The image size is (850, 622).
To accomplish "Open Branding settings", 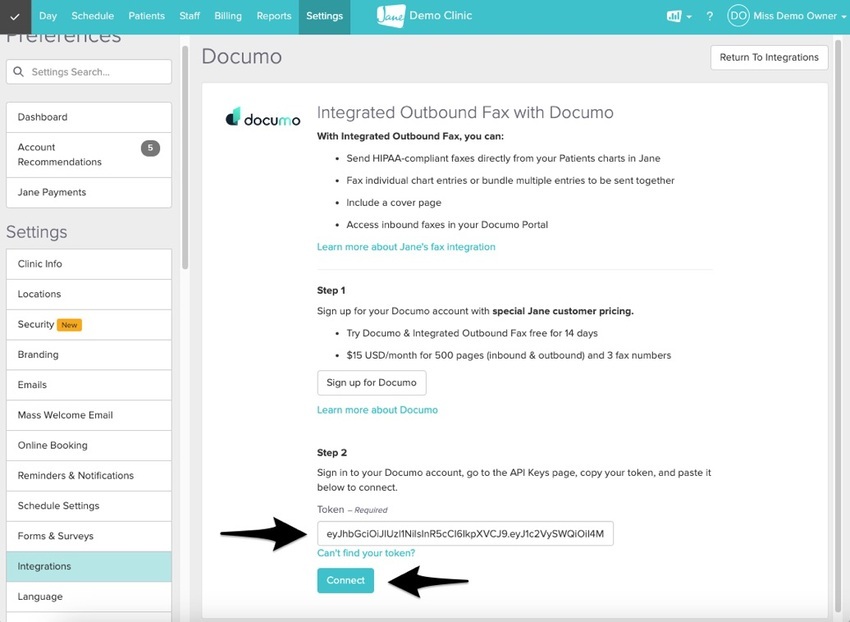I will 89,355.
